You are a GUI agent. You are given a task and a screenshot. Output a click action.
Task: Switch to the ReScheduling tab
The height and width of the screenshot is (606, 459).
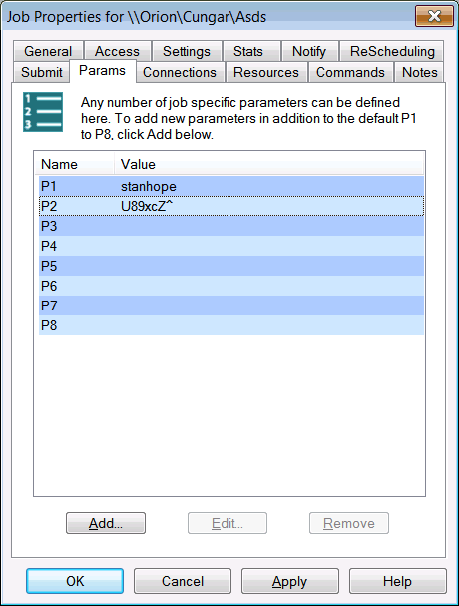(392, 51)
